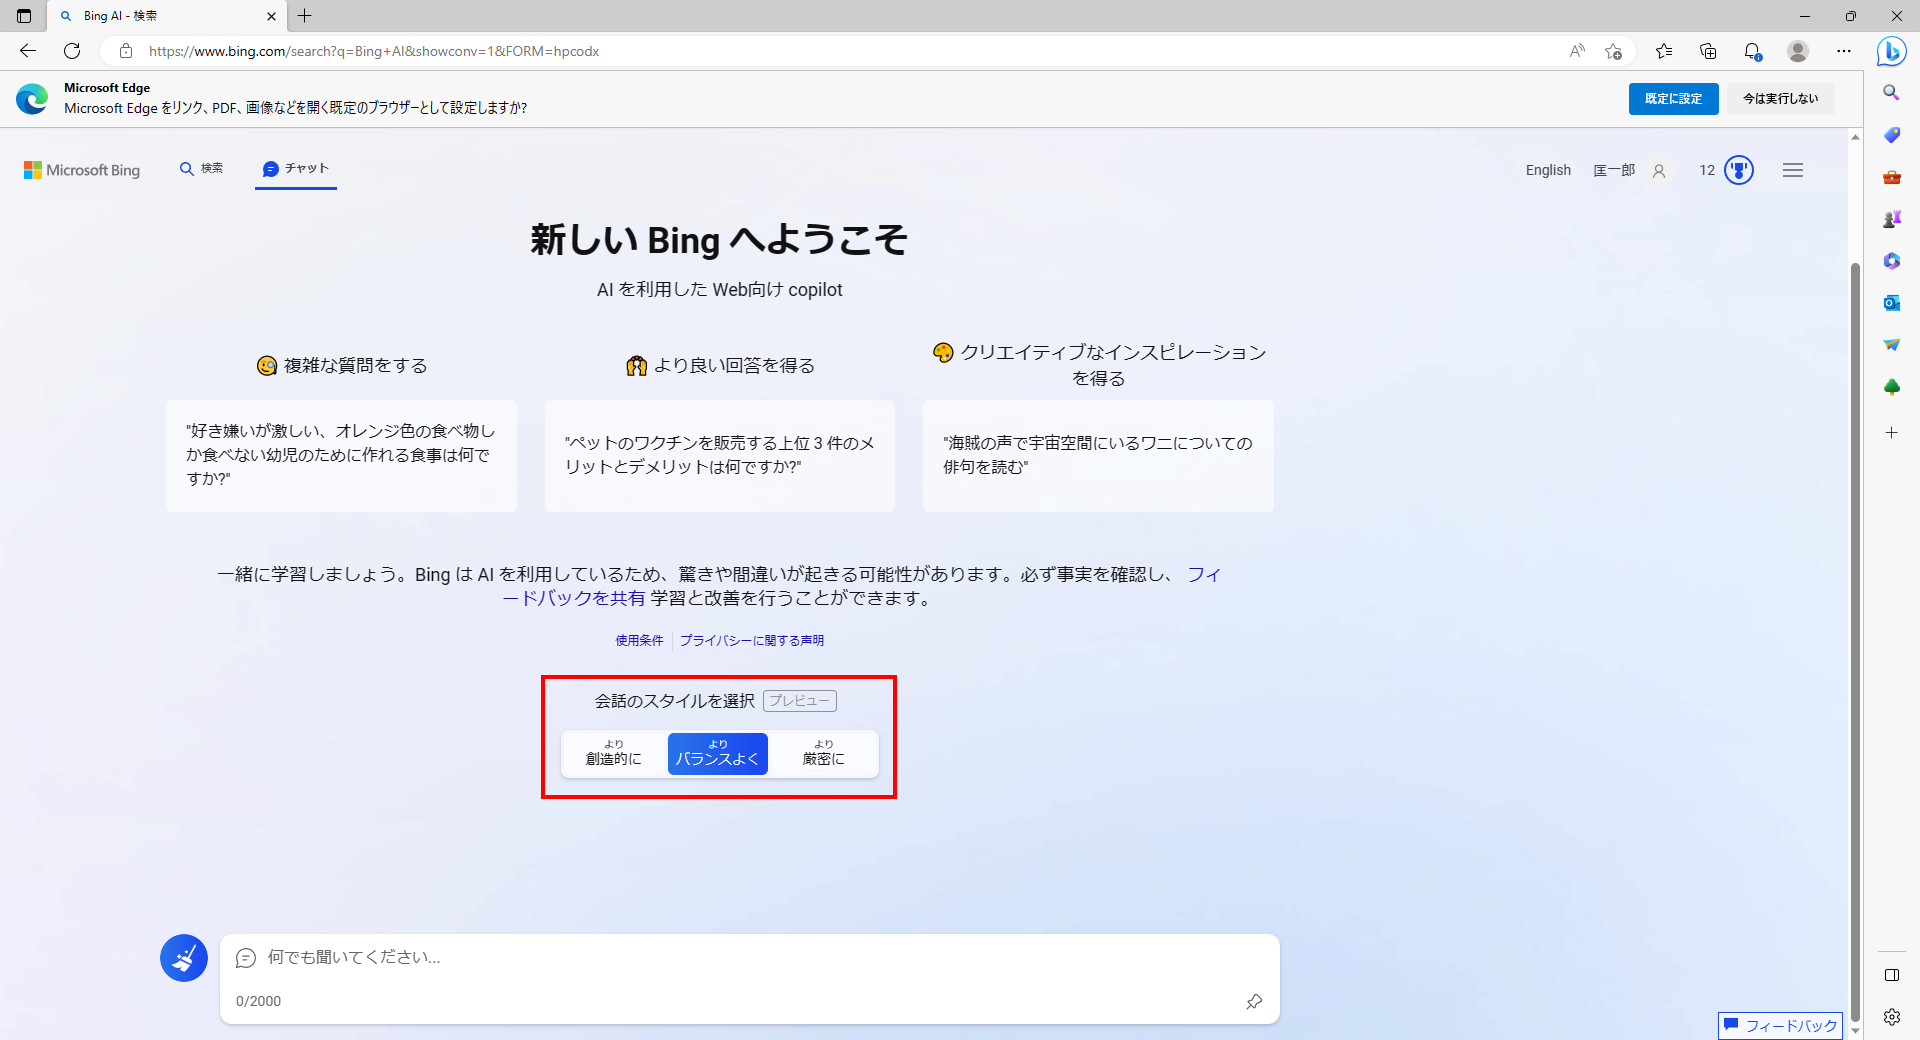Open sidebar Tools briefcase icon
The image size is (1920, 1040).
click(x=1891, y=177)
